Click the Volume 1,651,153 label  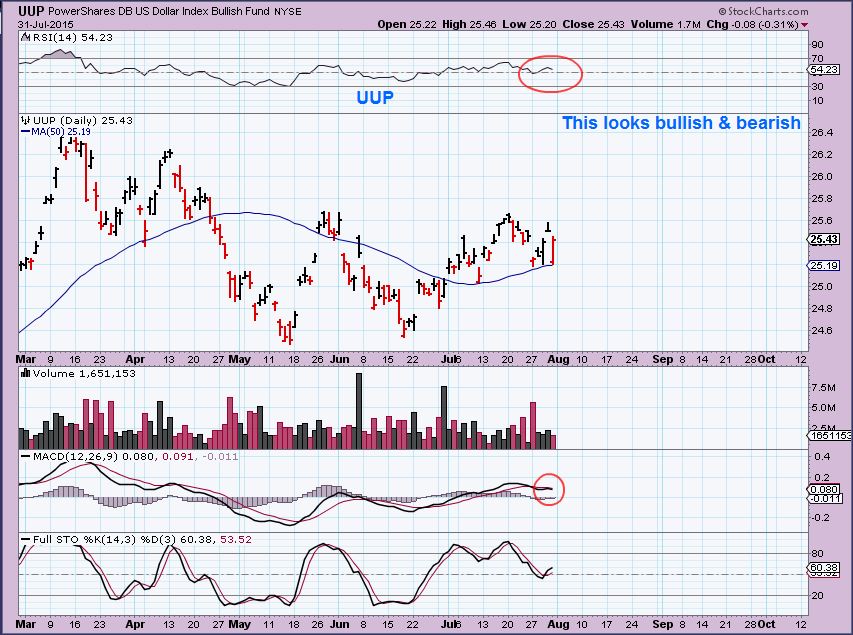84,373
